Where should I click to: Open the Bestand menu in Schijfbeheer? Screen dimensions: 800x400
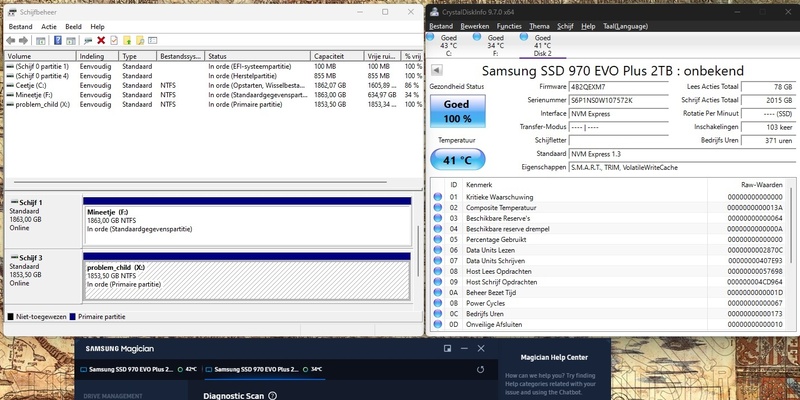pyautogui.click(x=20, y=27)
